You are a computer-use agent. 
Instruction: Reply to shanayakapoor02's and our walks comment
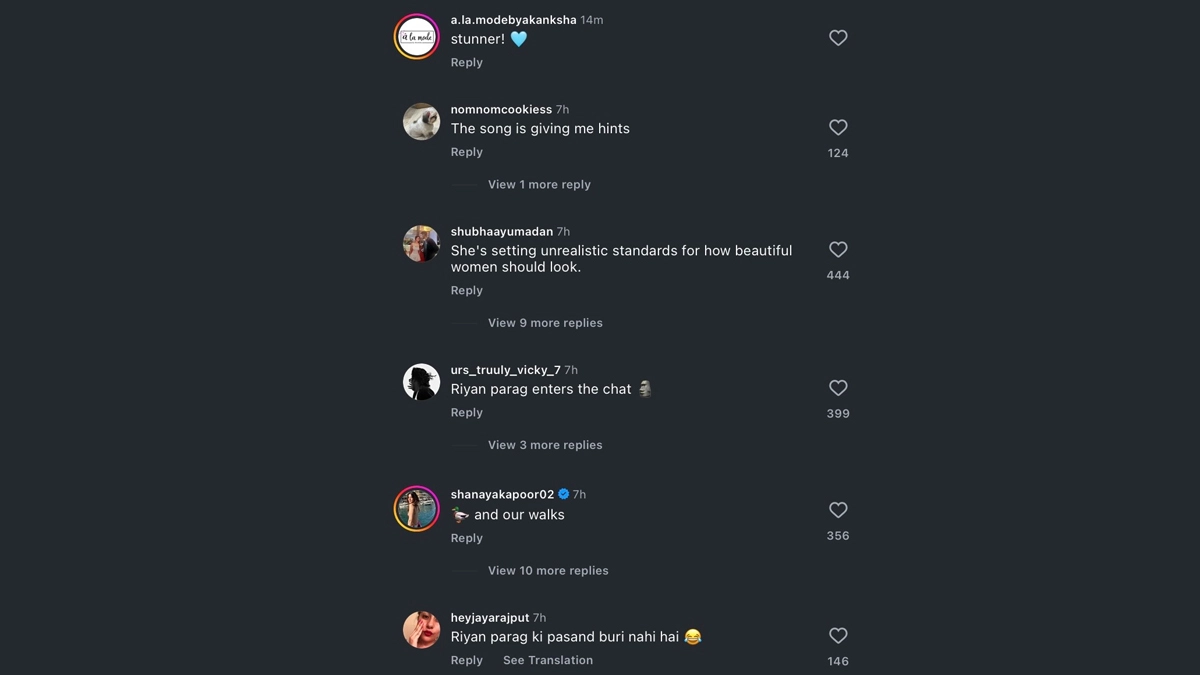click(x=466, y=538)
